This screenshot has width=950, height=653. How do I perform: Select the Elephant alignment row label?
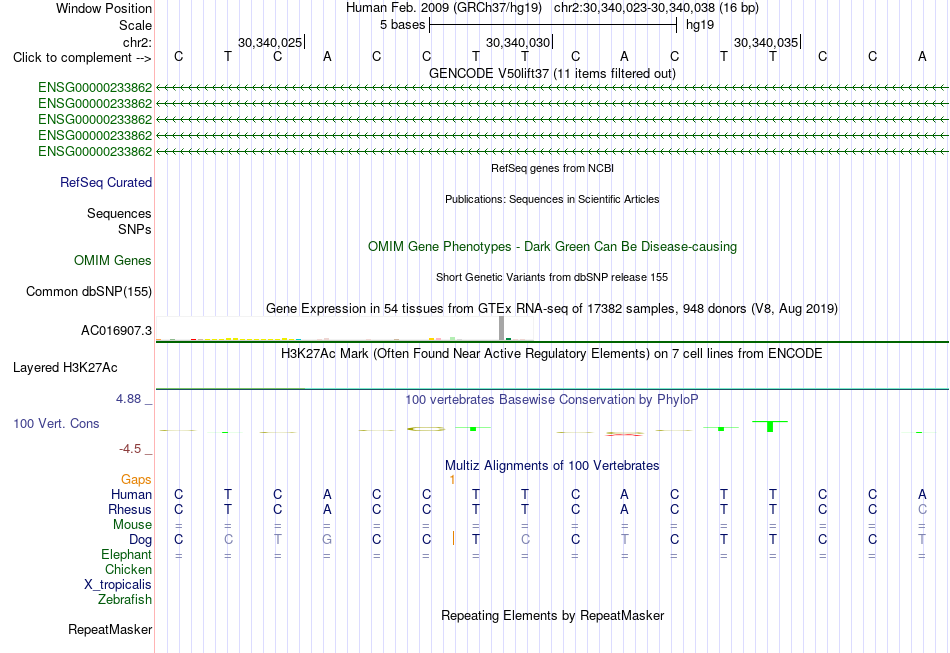127,554
